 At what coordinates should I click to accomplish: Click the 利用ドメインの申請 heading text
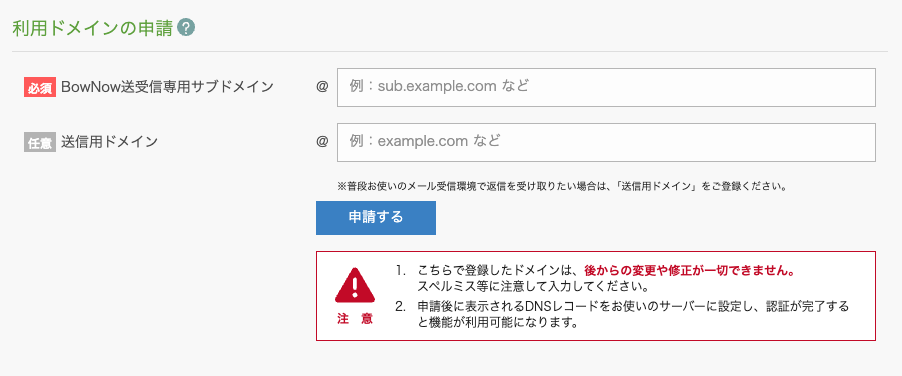click(93, 28)
